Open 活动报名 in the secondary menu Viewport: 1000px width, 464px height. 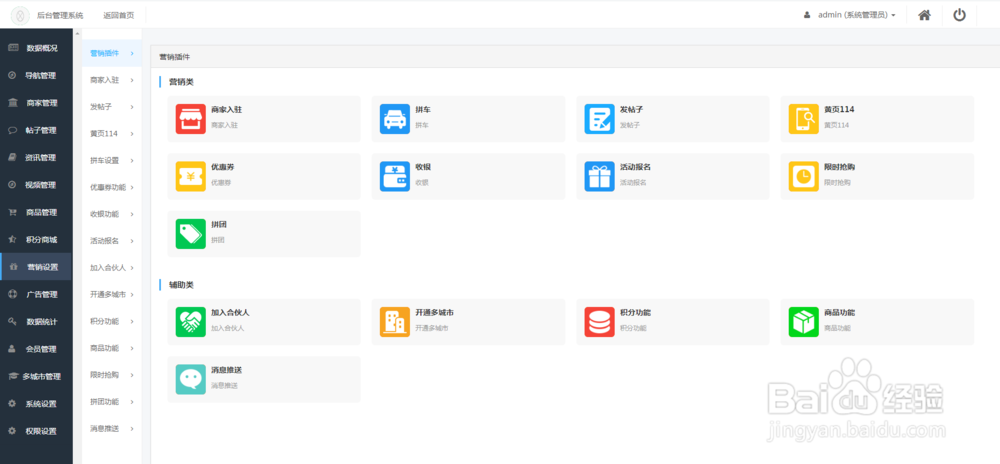coord(112,241)
